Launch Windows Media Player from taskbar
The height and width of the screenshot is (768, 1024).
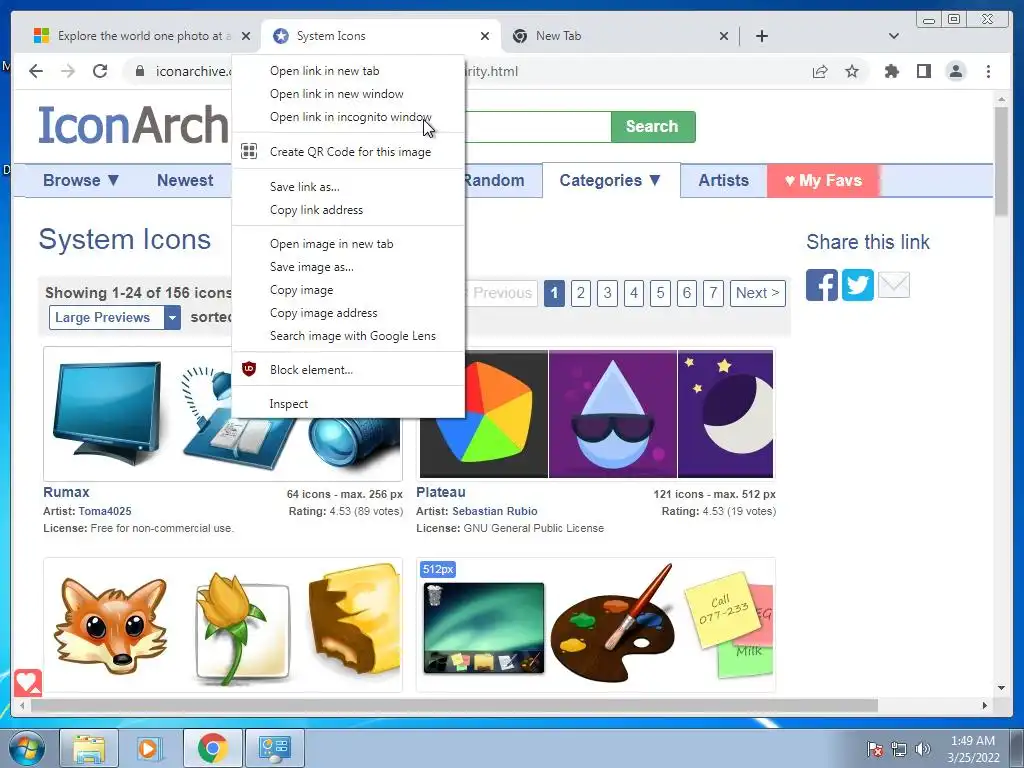pyautogui.click(x=148, y=748)
